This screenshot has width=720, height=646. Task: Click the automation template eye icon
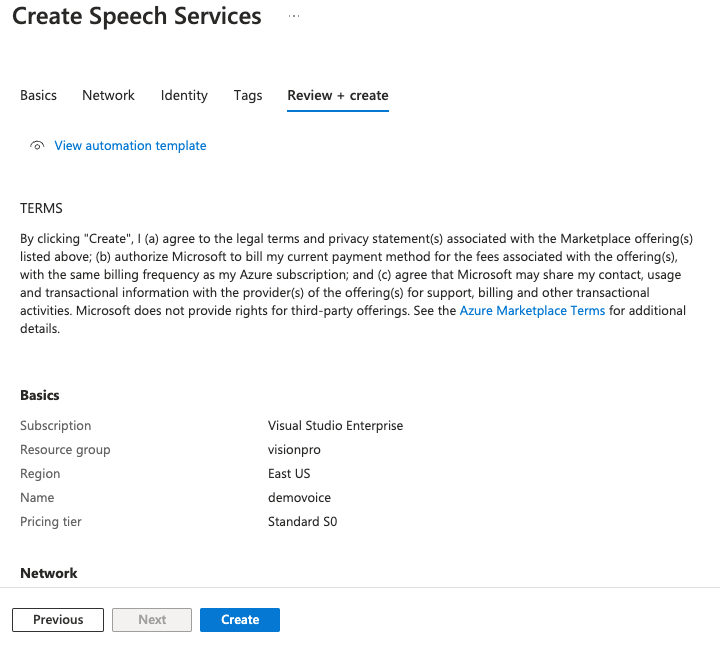point(37,146)
